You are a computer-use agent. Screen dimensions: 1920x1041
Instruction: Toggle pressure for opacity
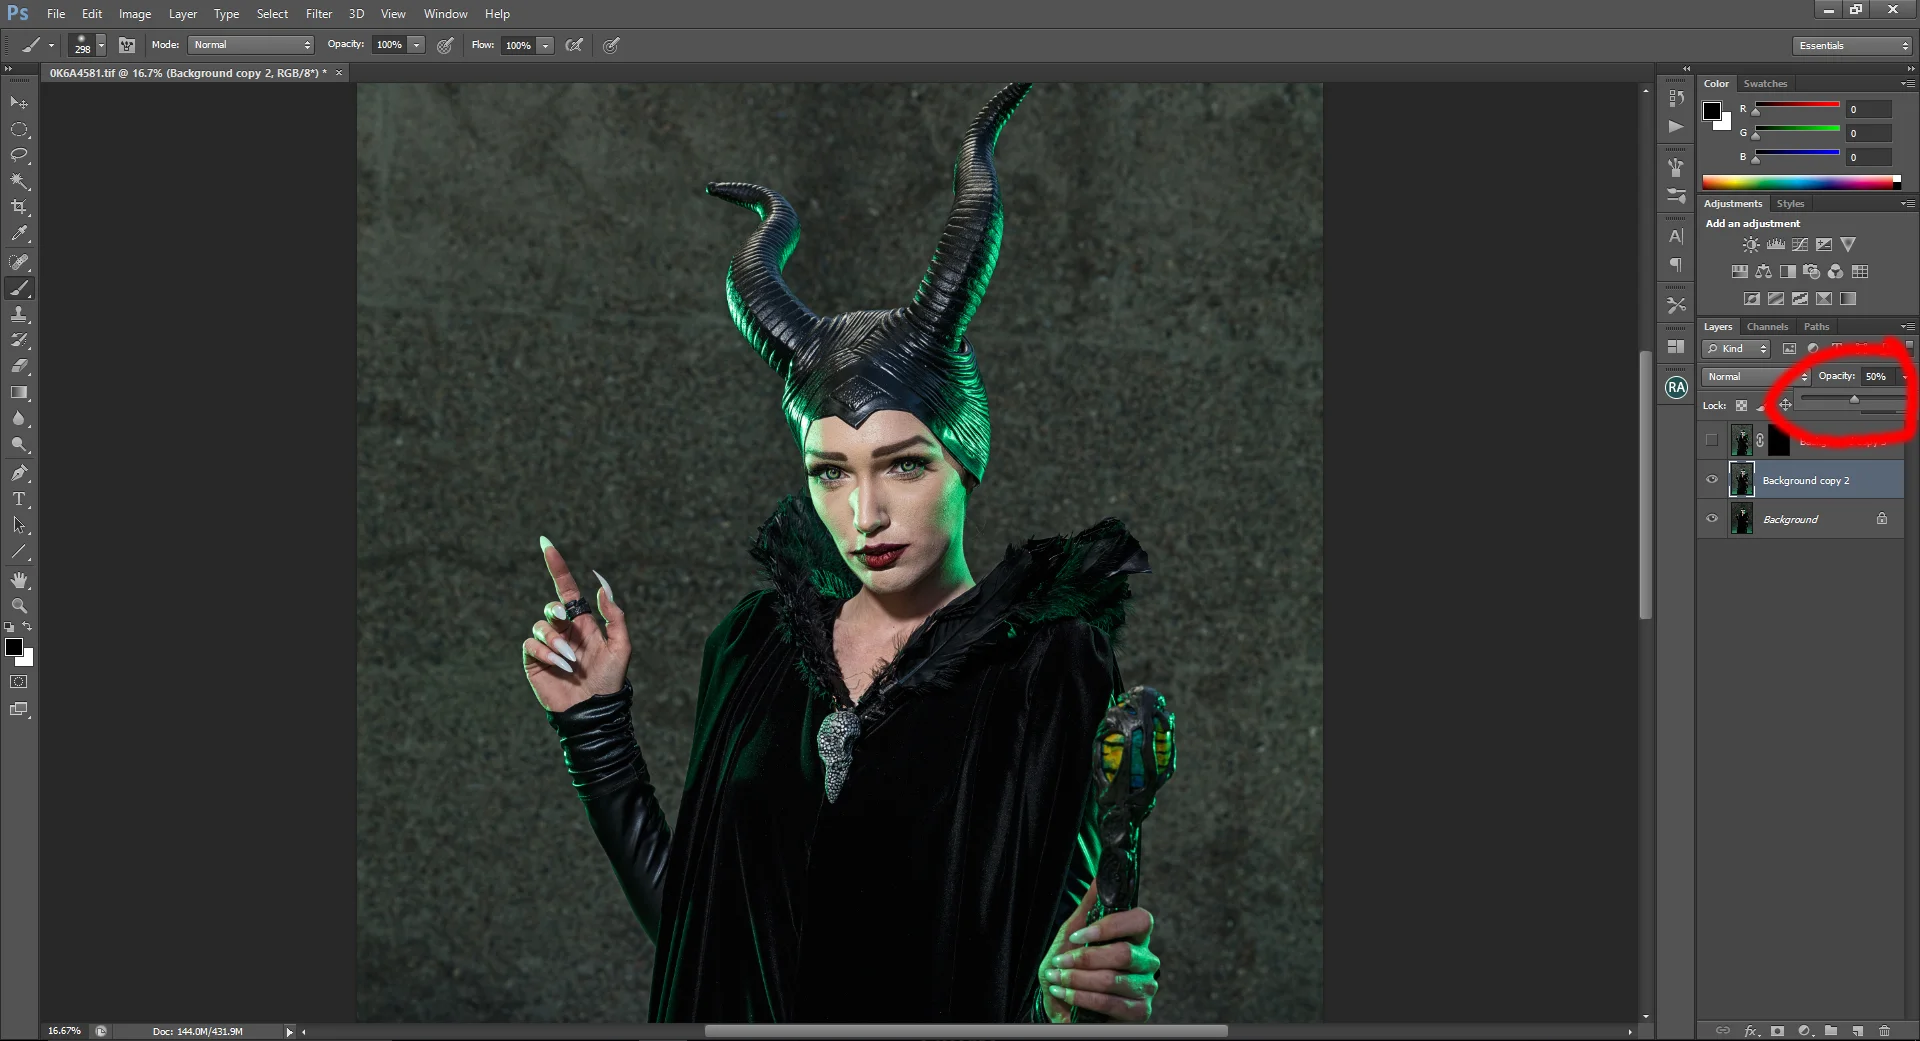[x=446, y=45]
